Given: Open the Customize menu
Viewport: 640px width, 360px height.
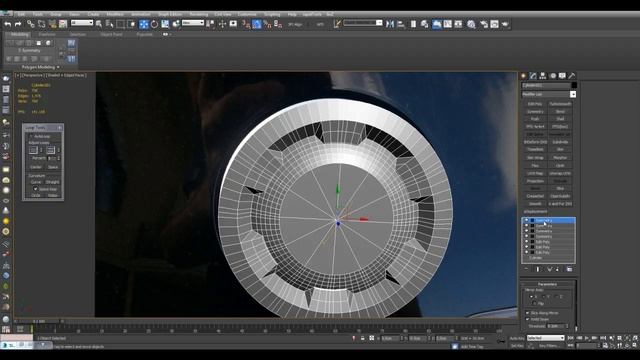Looking at the screenshot, I should click(247, 14).
